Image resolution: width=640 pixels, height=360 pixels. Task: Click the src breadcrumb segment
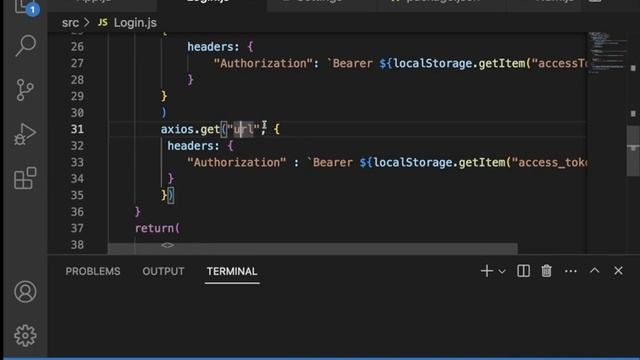click(x=70, y=23)
